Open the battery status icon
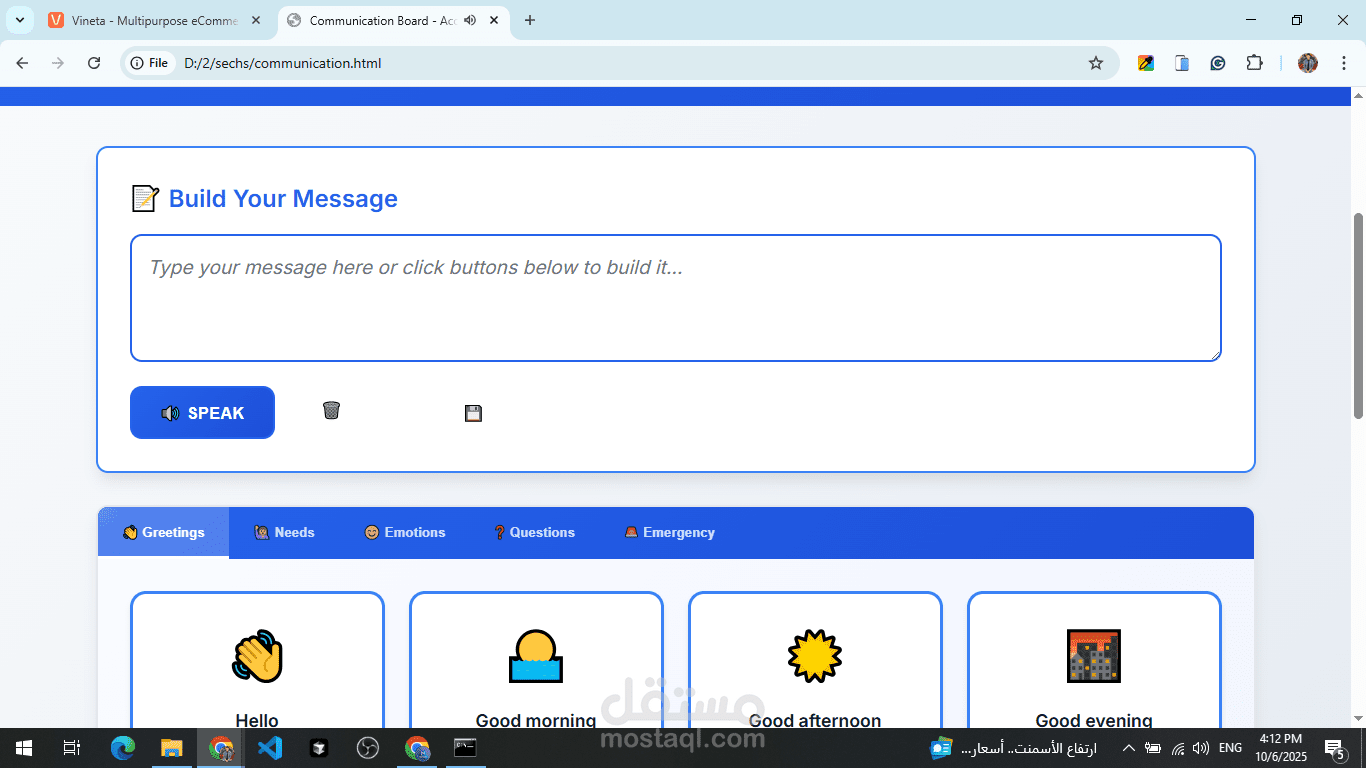1366x768 pixels. (1153, 748)
